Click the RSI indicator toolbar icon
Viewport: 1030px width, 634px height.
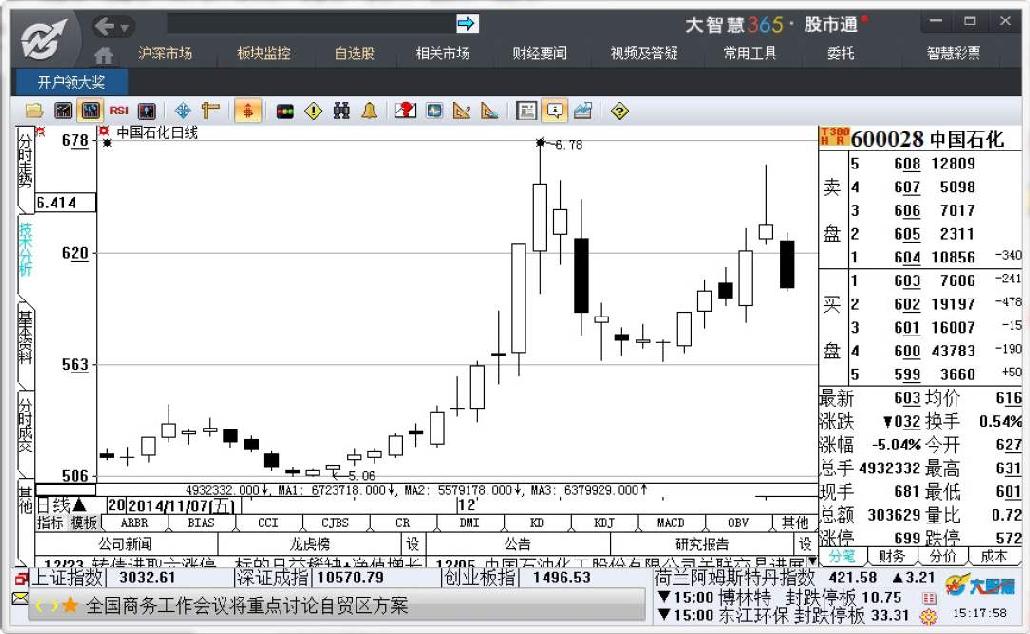119,111
